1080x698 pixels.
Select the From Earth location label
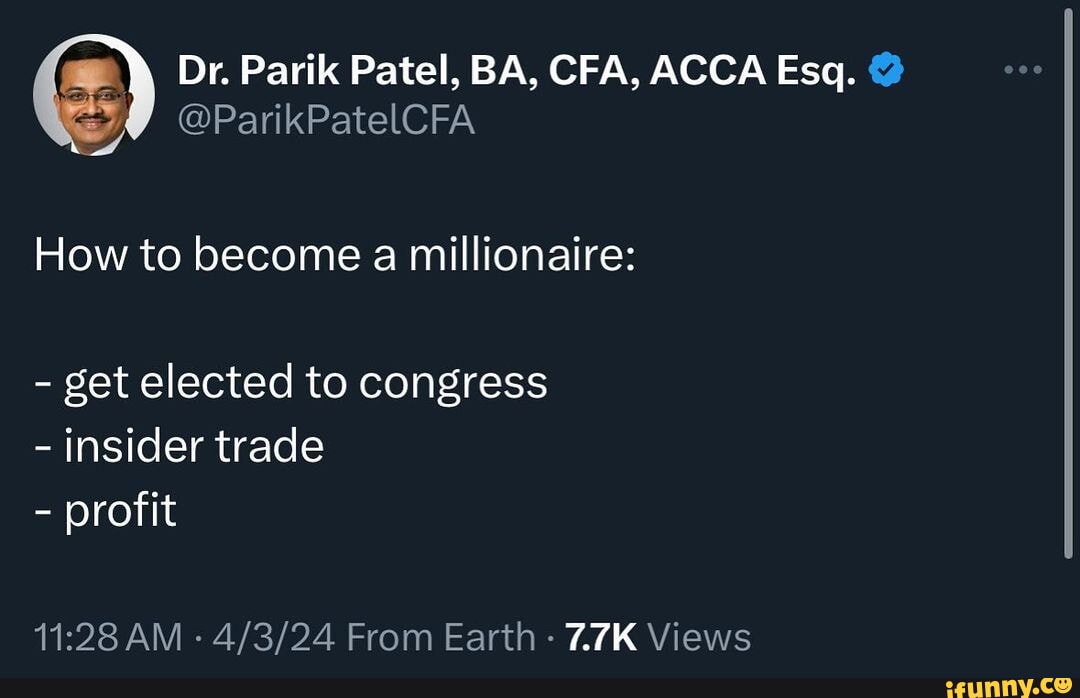[x=443, y=636]
